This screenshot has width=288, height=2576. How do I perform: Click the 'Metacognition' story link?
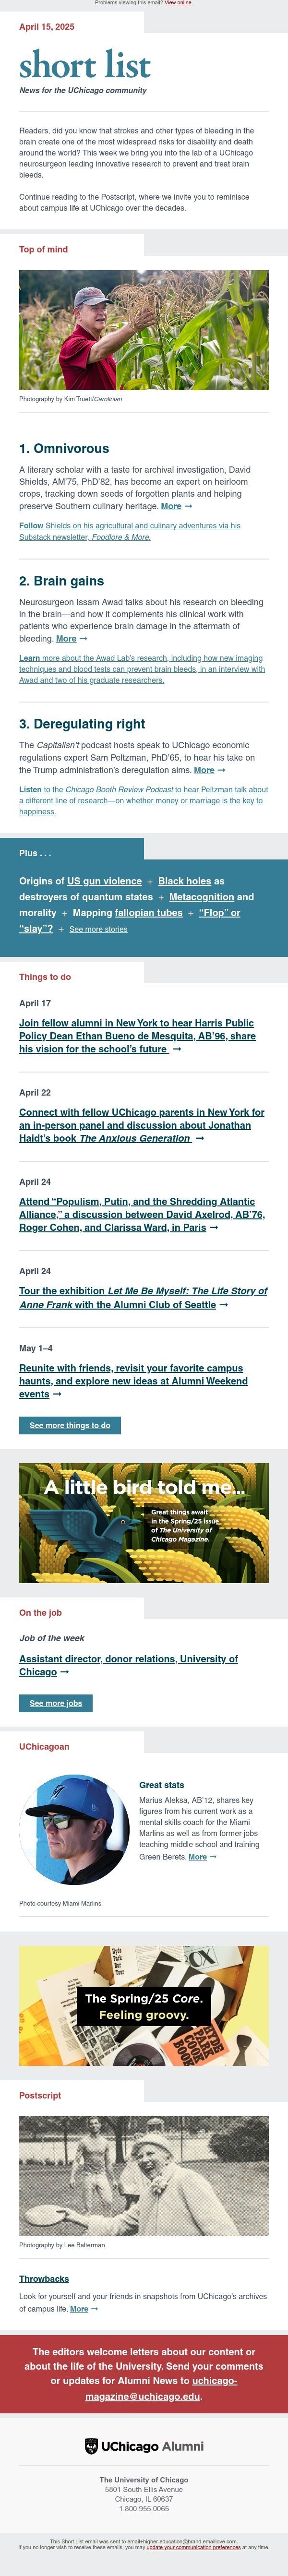point(201,897)
